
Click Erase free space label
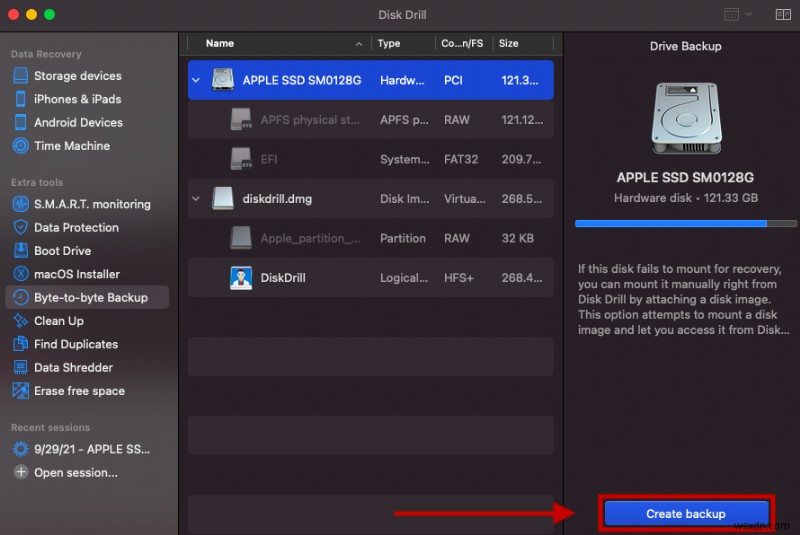[79, 391]
